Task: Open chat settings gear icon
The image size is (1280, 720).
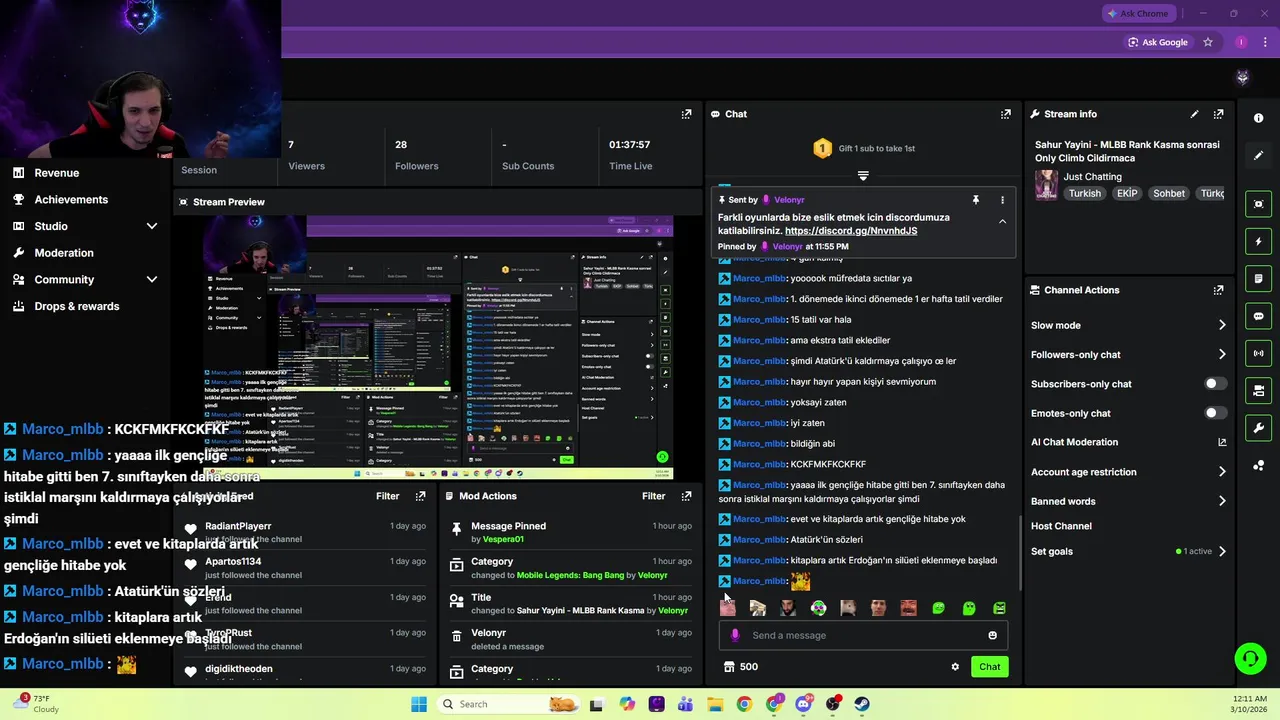Action: [955, 667]
